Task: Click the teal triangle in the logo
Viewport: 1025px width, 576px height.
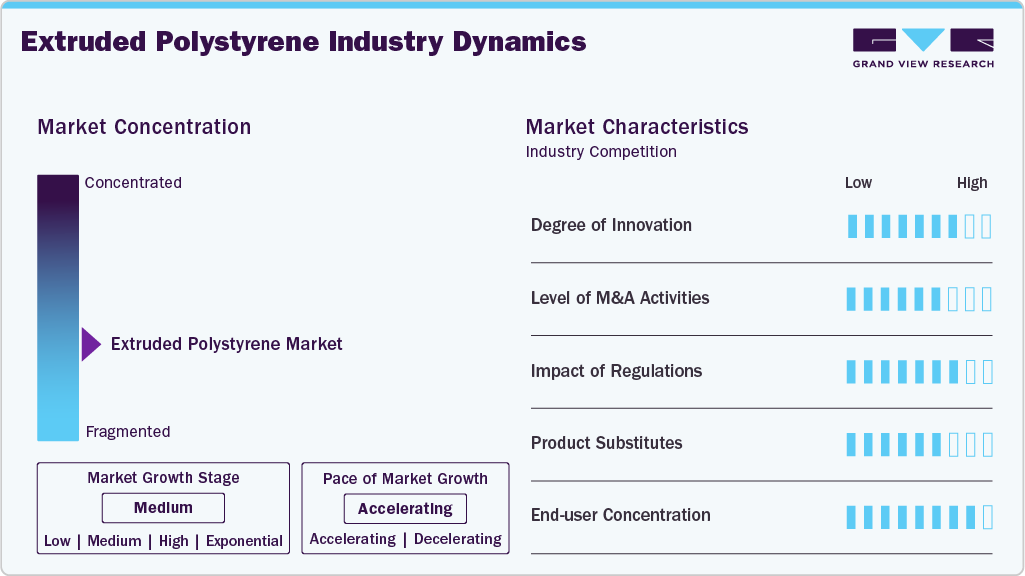Action: (x=921, y=41)
